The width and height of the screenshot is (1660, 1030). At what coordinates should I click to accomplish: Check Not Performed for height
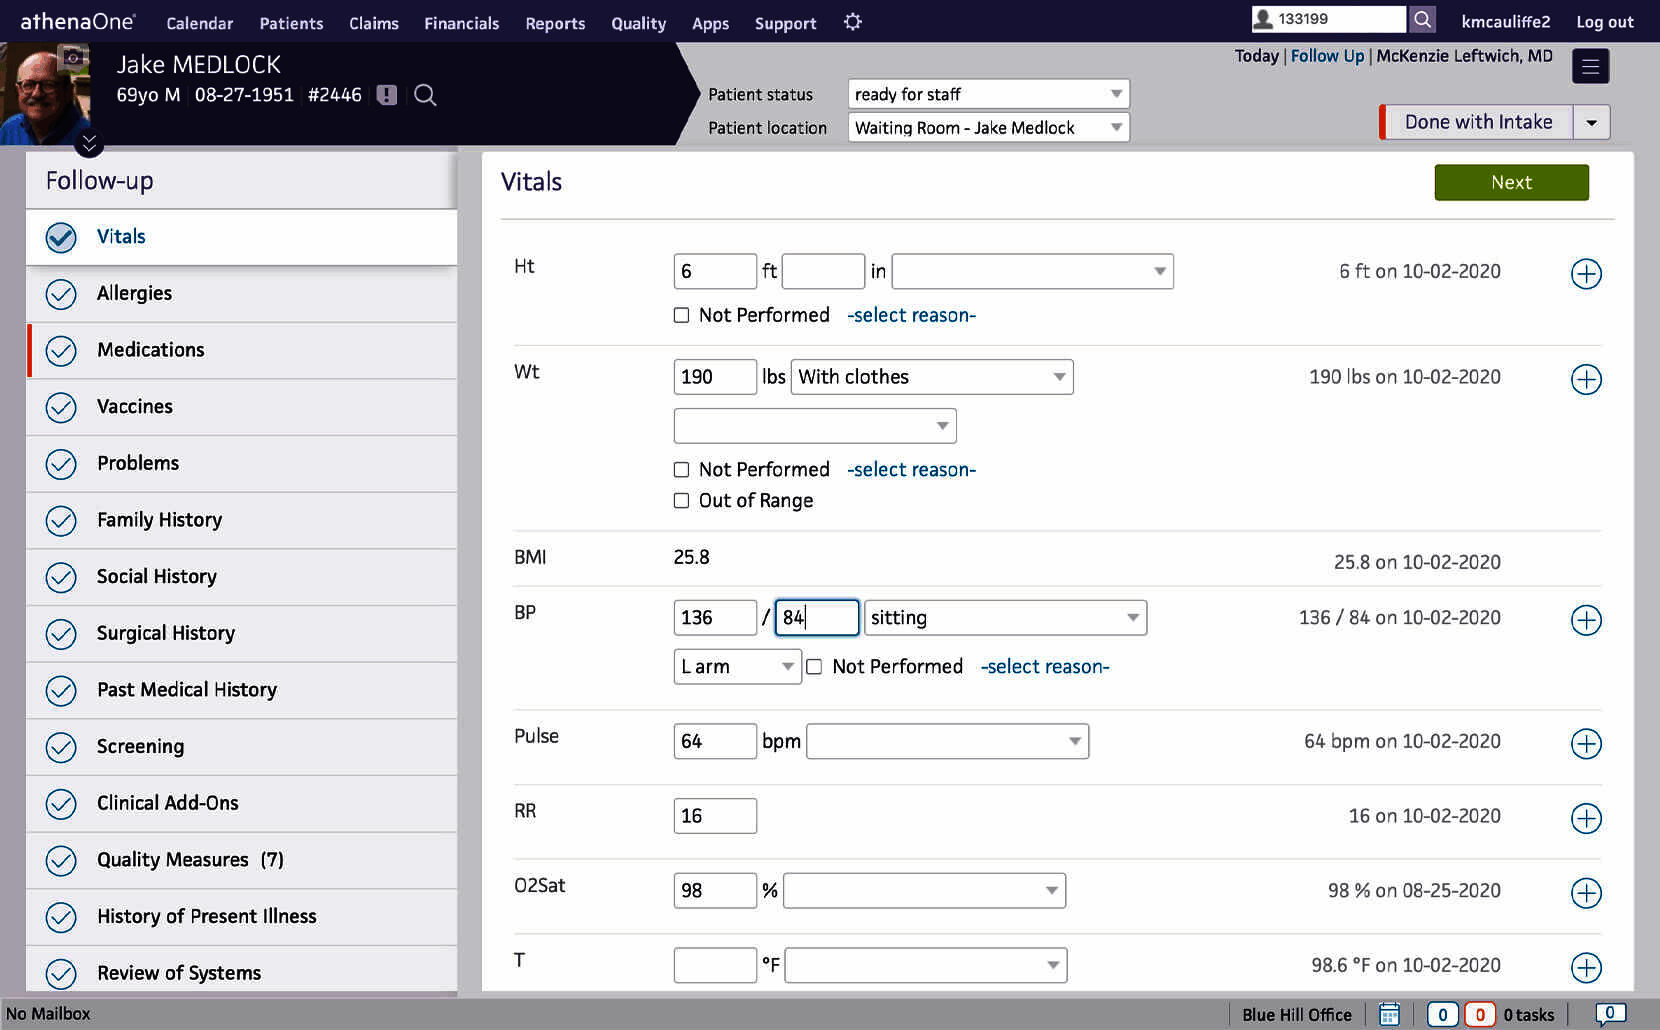click(681, 314)
